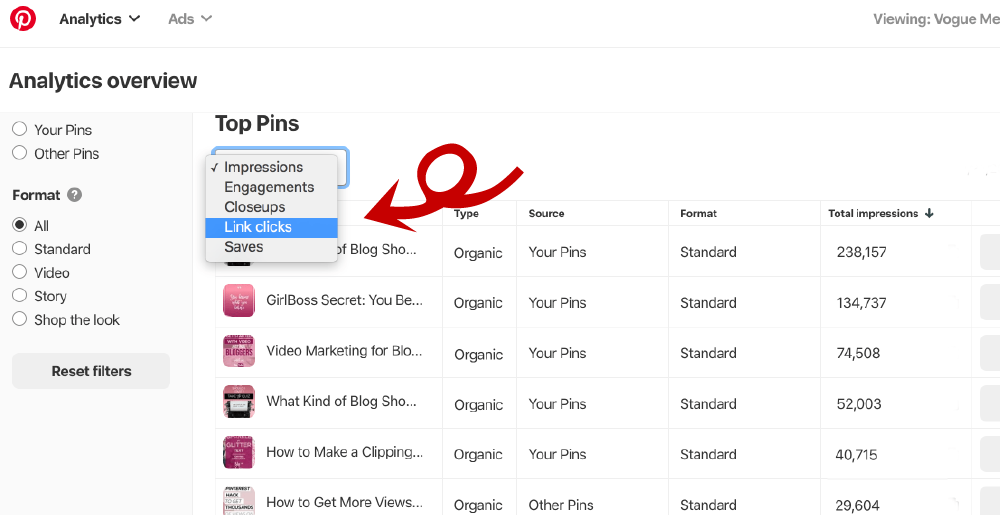Image resolution: width=1000 pixels, height=515 pixels.
Task: Click the Reset filters button
Action: click(x=91, y=371)
